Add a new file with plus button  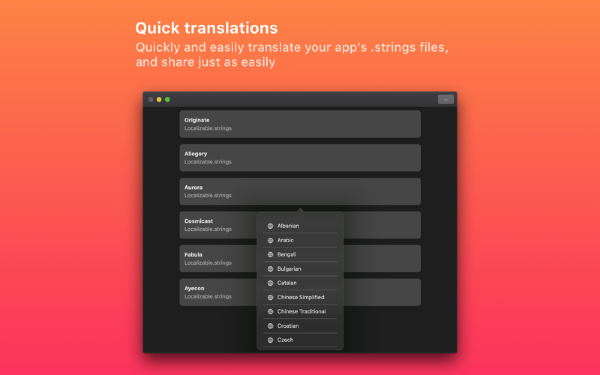446,99
